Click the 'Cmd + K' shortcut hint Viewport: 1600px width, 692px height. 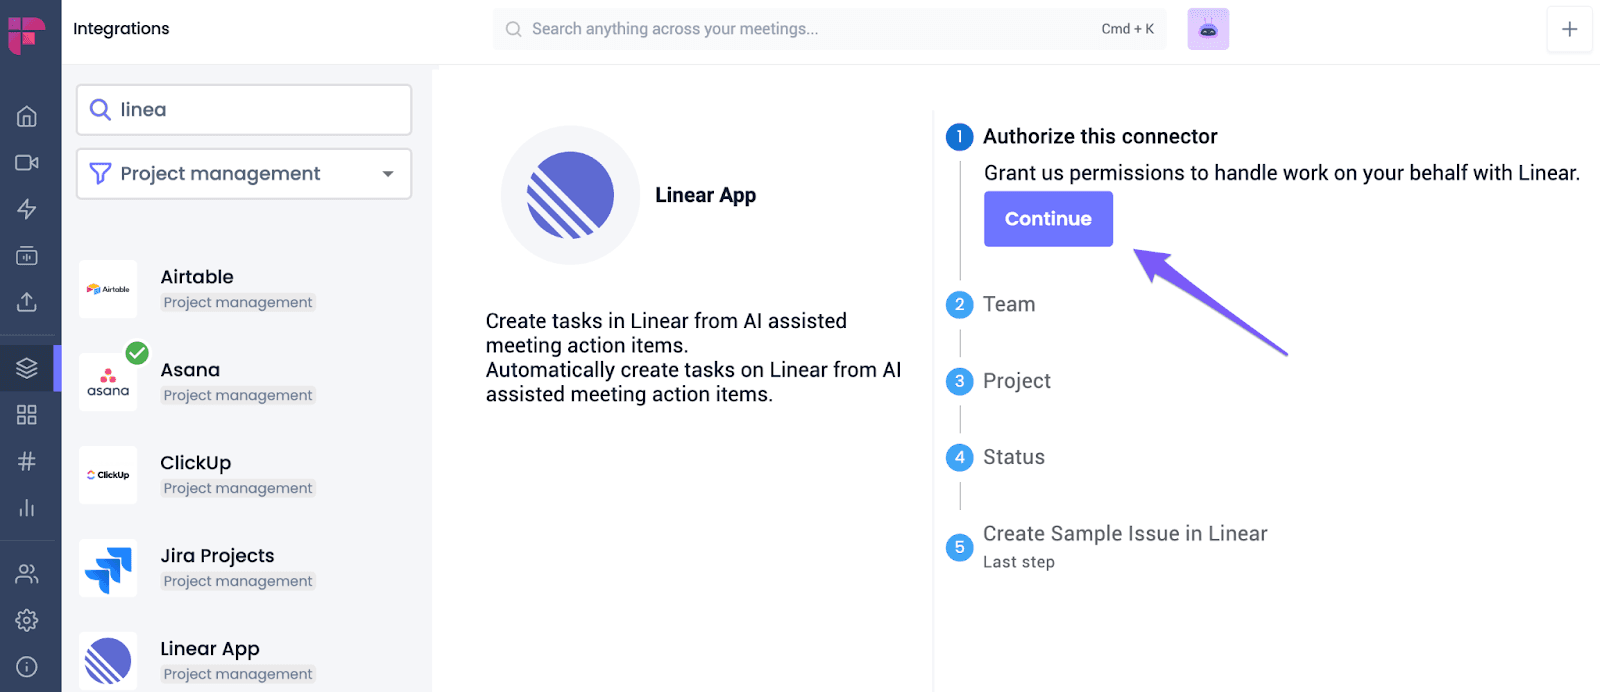click(1128, 29)
